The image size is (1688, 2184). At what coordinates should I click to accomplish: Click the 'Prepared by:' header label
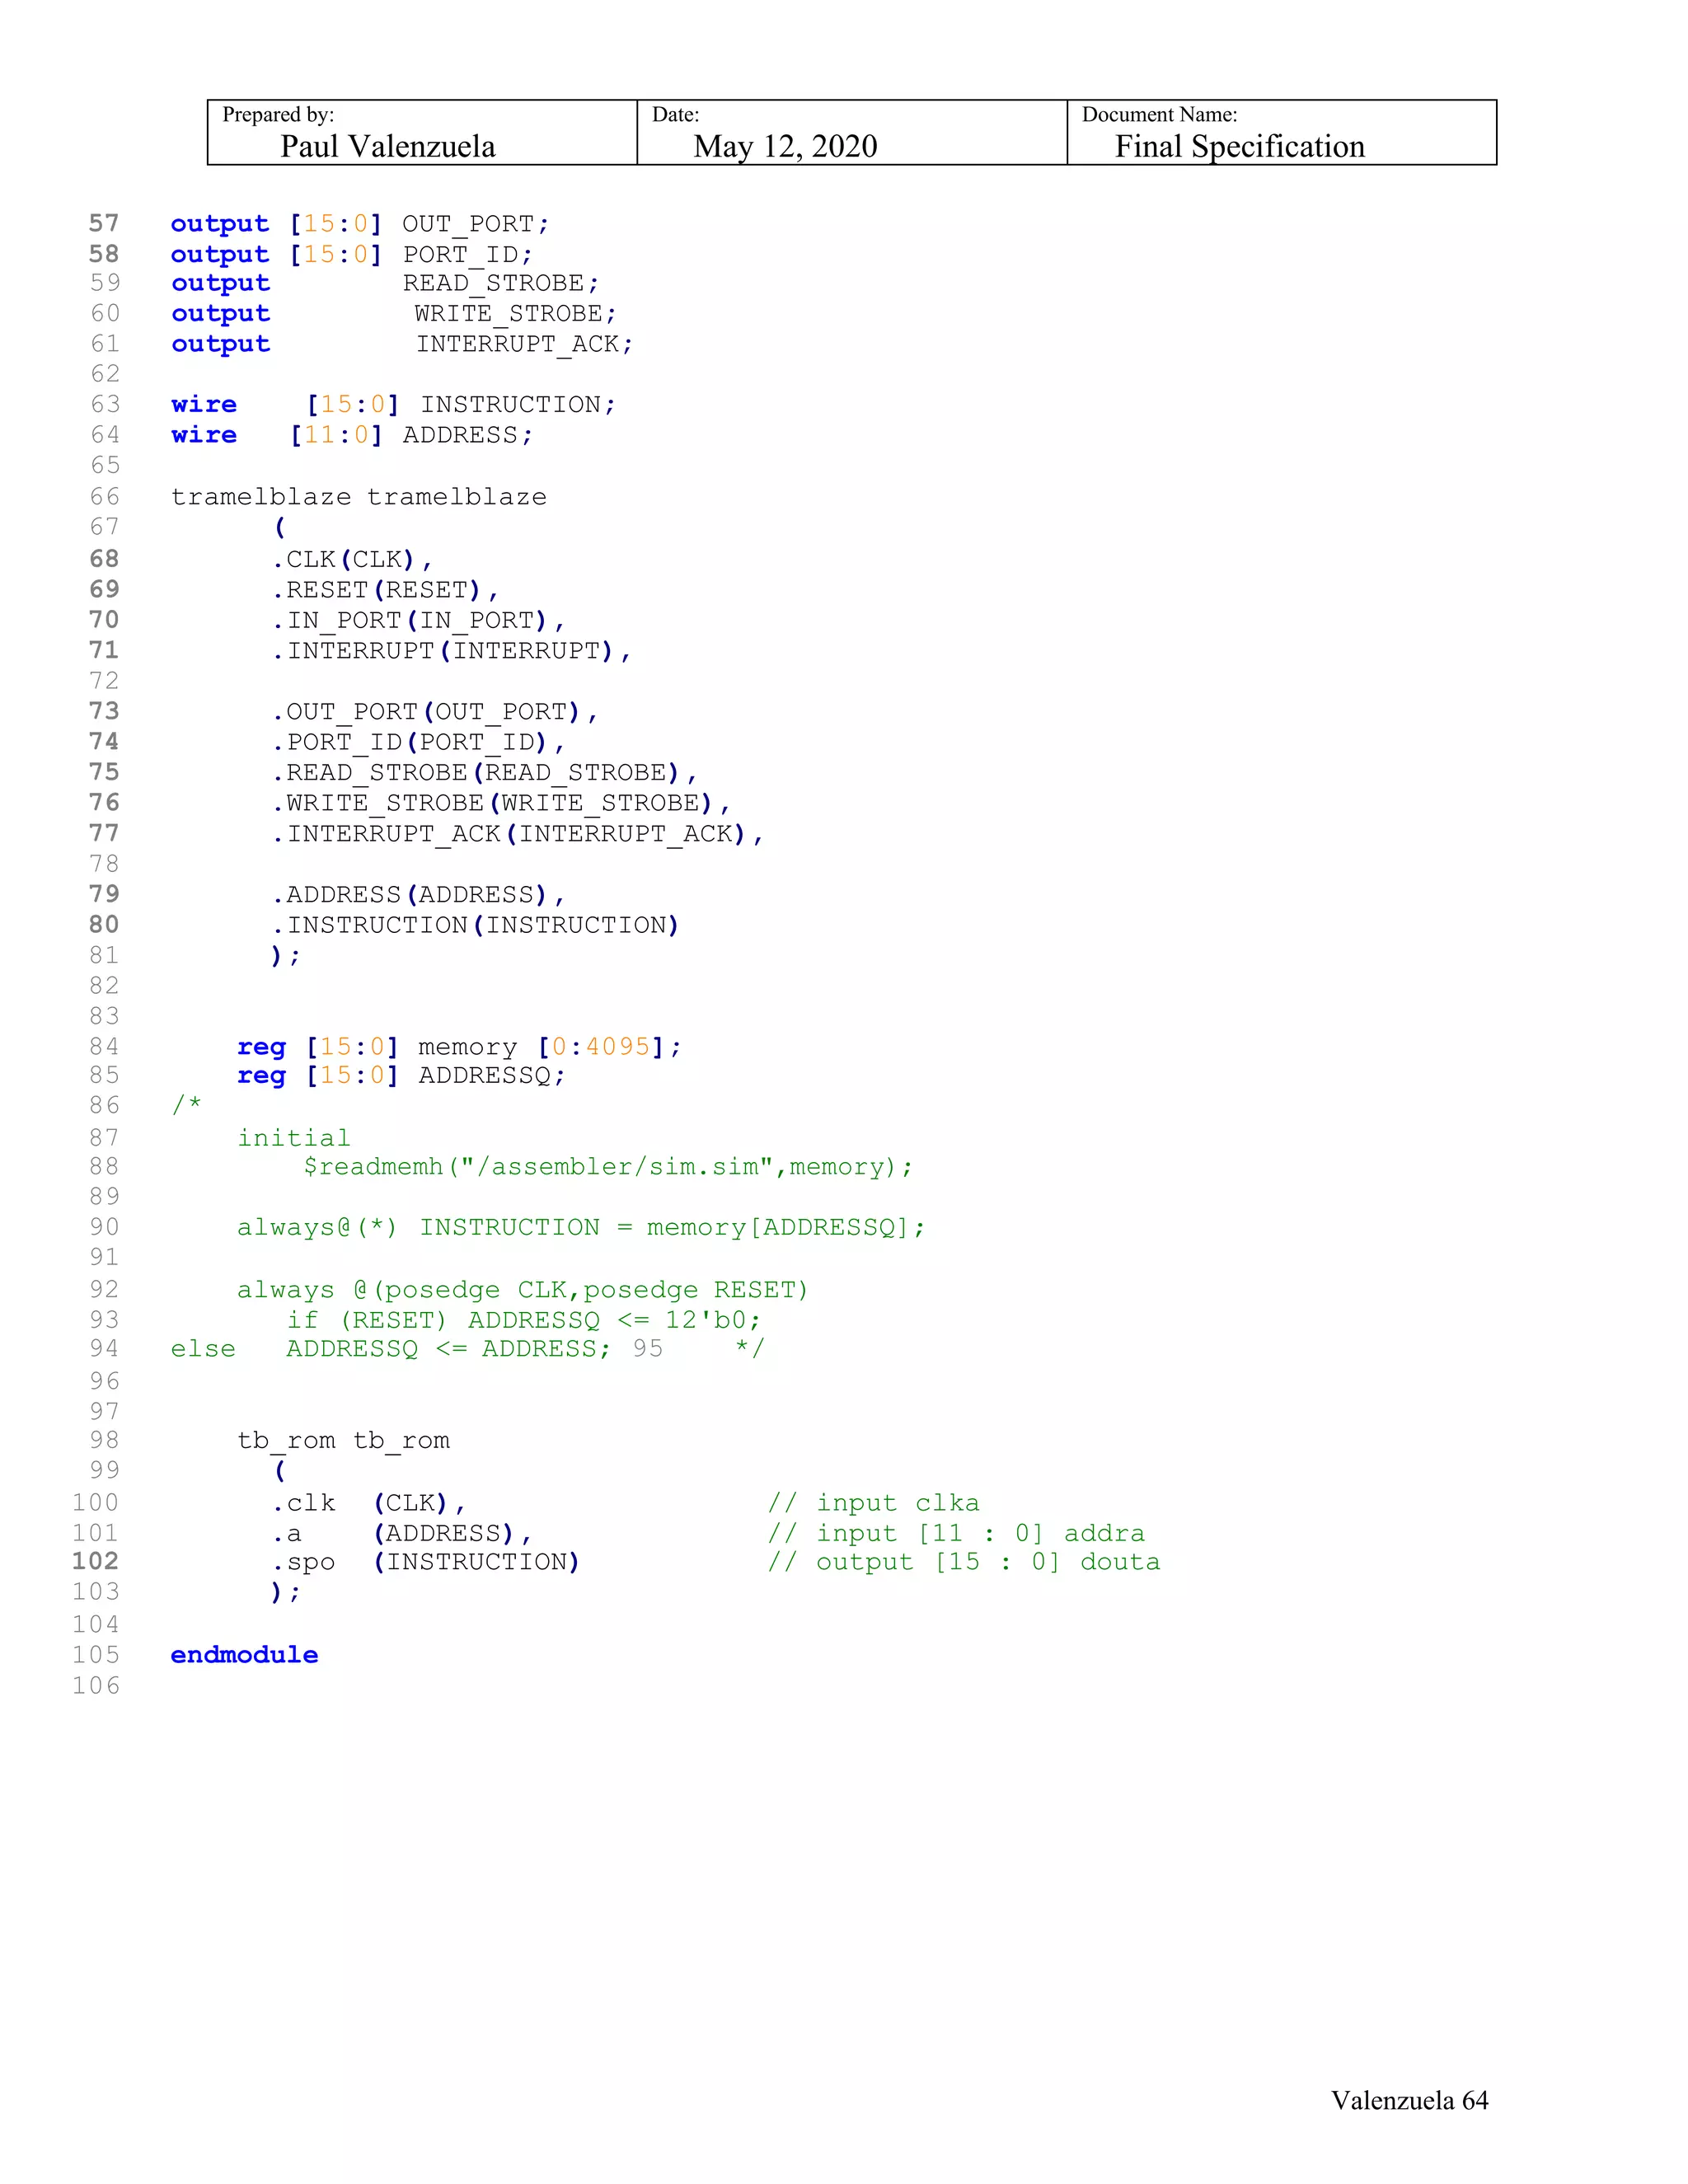pyautogui.click(x=278, y=114)
